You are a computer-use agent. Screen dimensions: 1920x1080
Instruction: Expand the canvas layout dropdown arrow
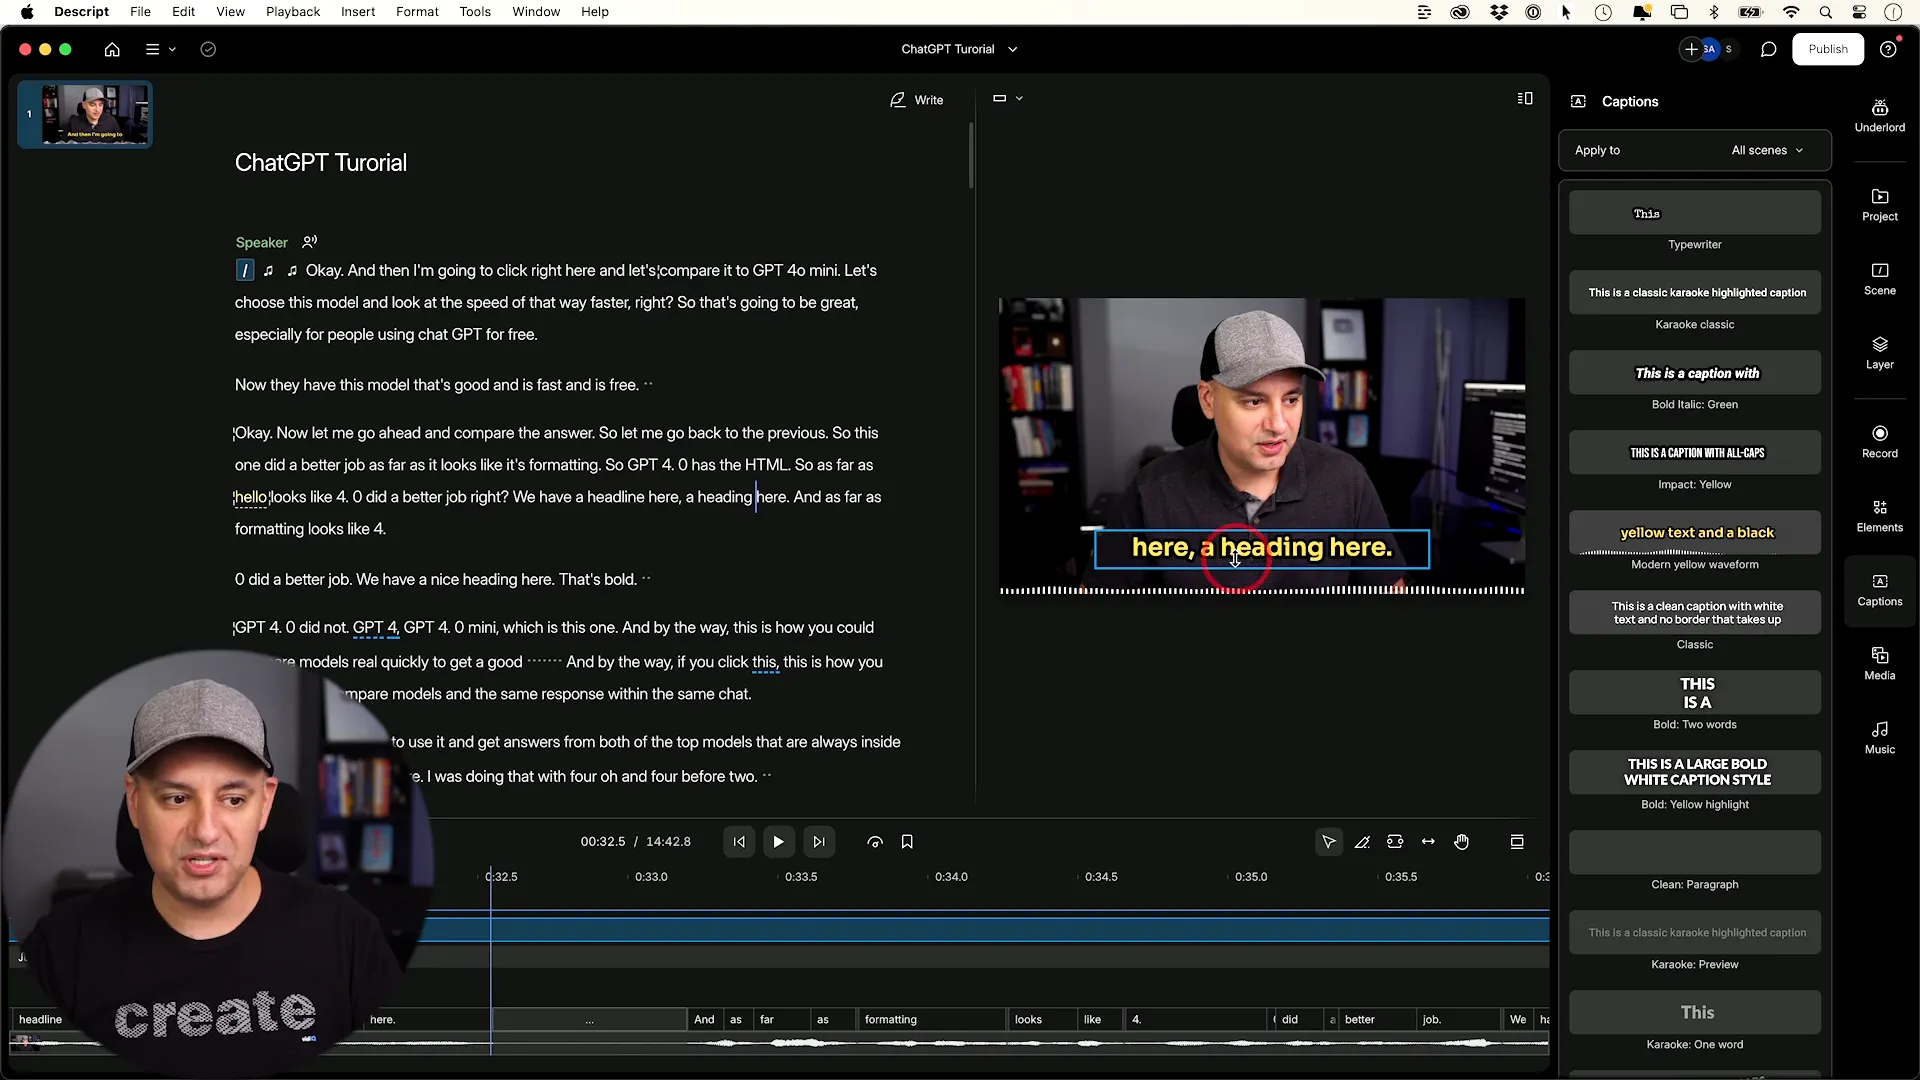tap(1019, 98)
